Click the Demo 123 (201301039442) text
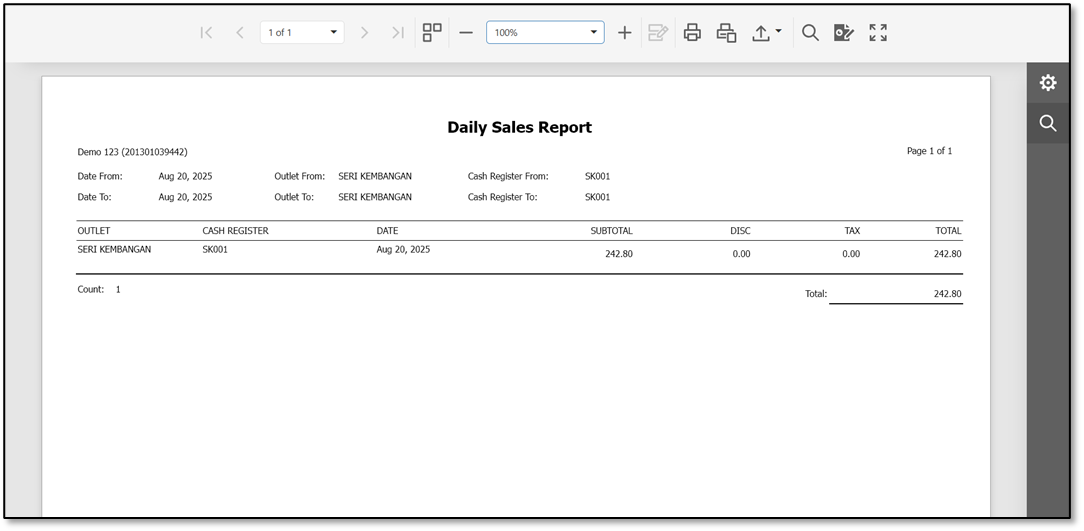The width and height of the screenshot is (1084, 531). click(132, 151)
